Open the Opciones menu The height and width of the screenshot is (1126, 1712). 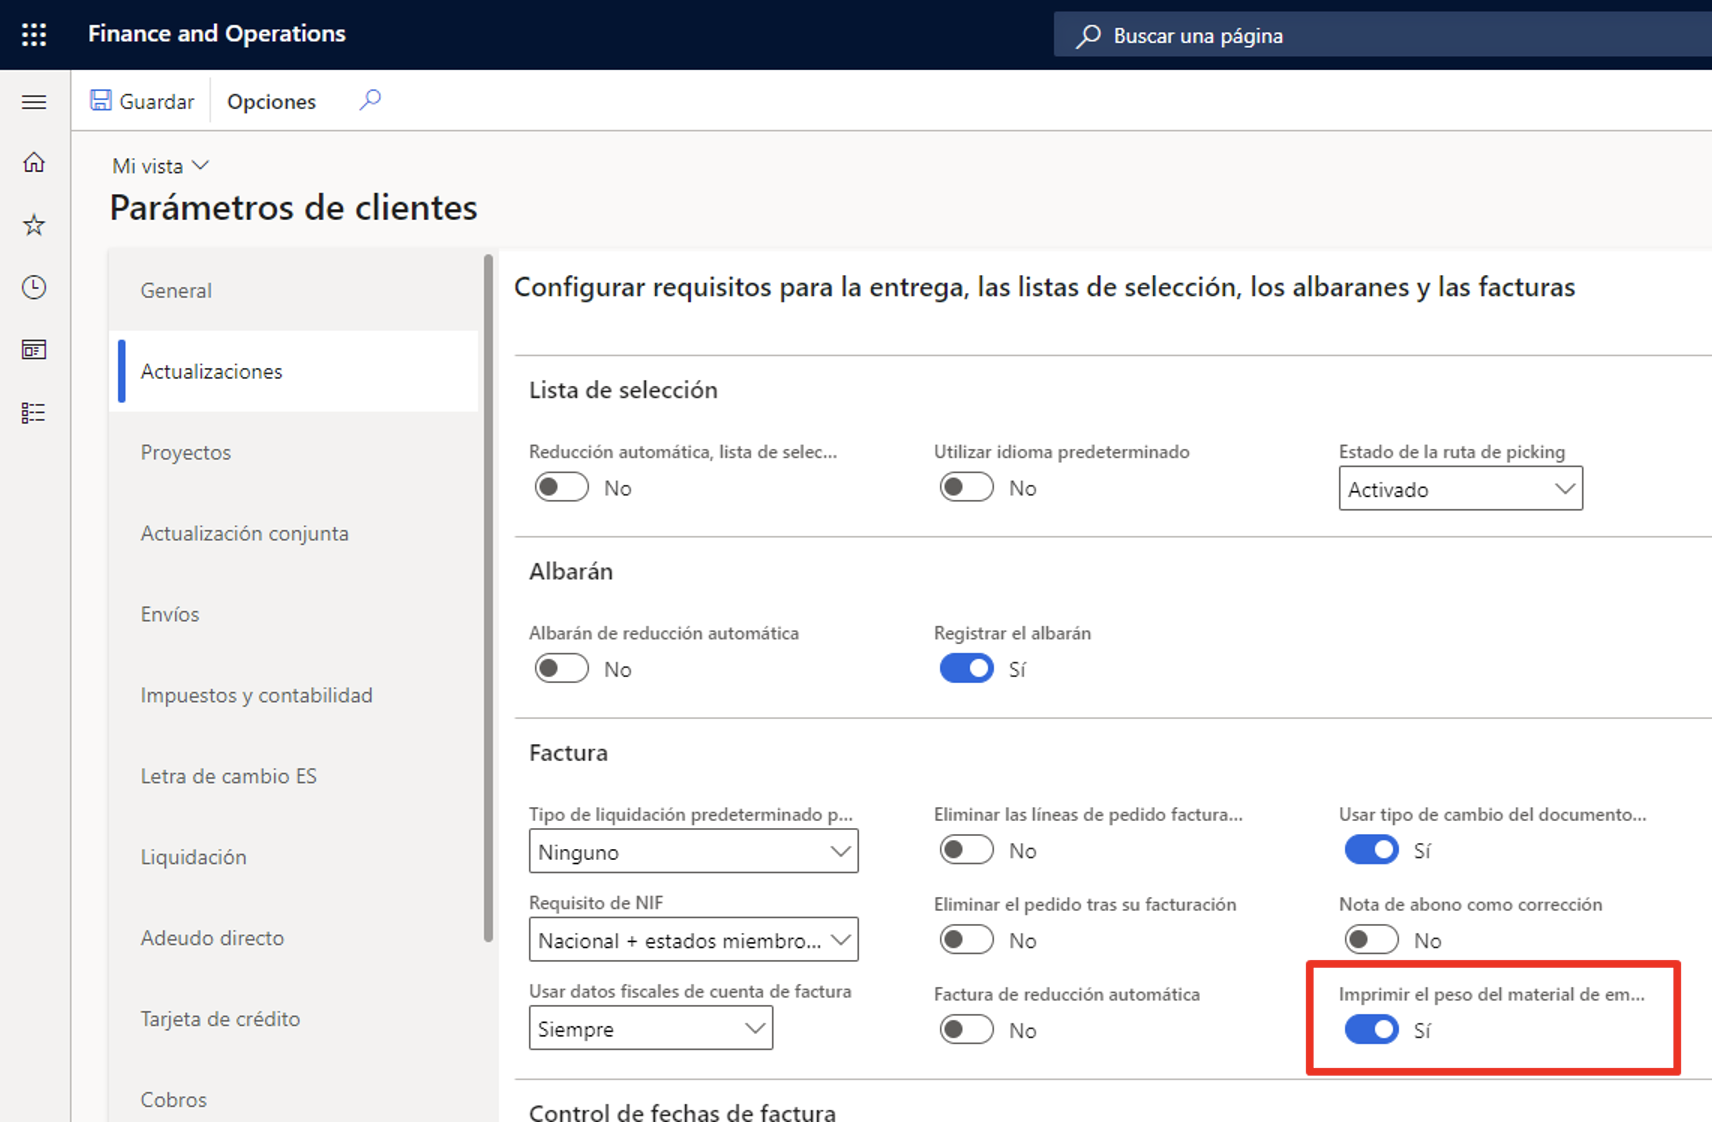tap(271, 101)
